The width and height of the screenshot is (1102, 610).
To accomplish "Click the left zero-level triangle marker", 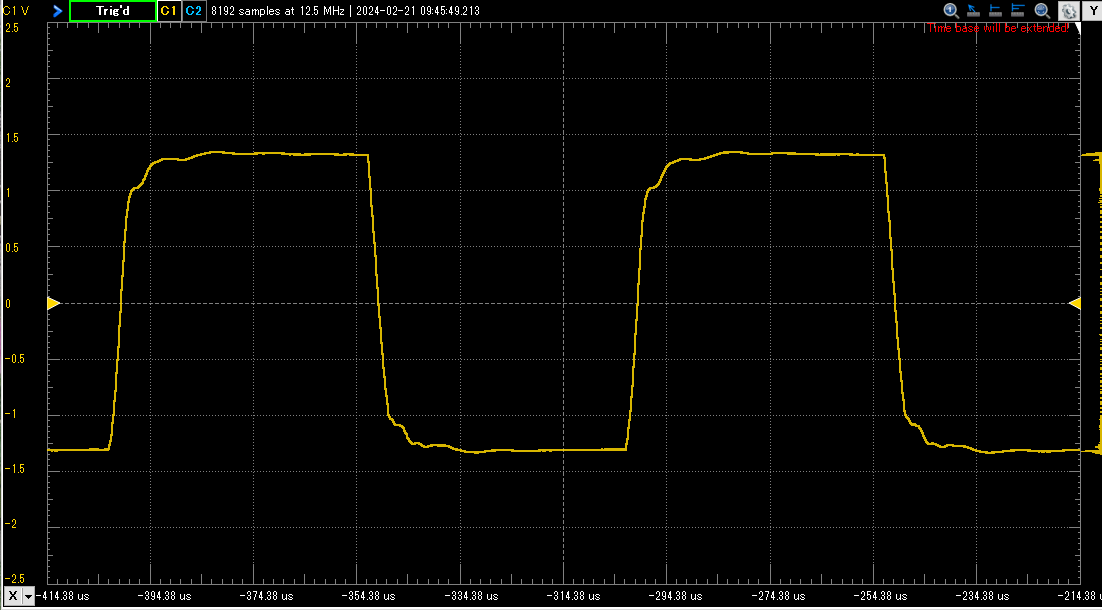I will 53,303.
